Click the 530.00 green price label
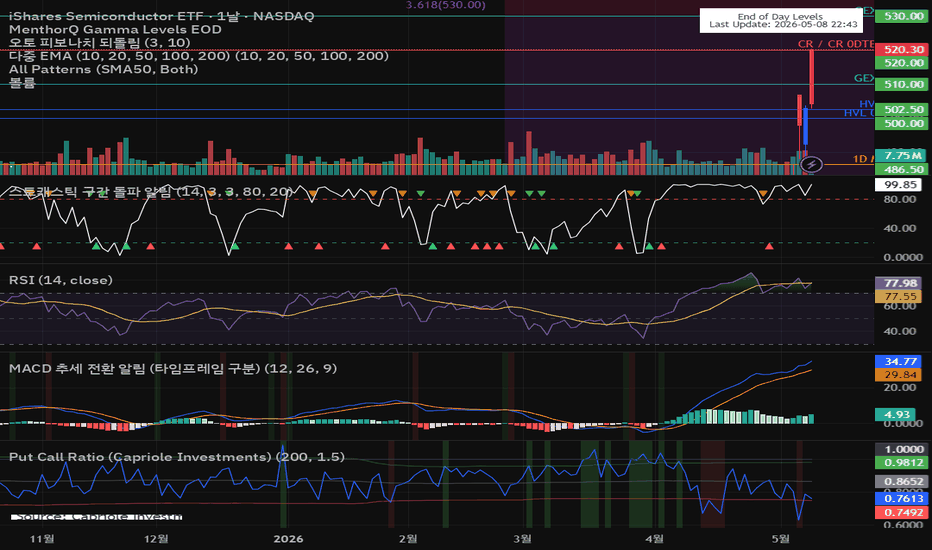 click(x=903, y=16)
